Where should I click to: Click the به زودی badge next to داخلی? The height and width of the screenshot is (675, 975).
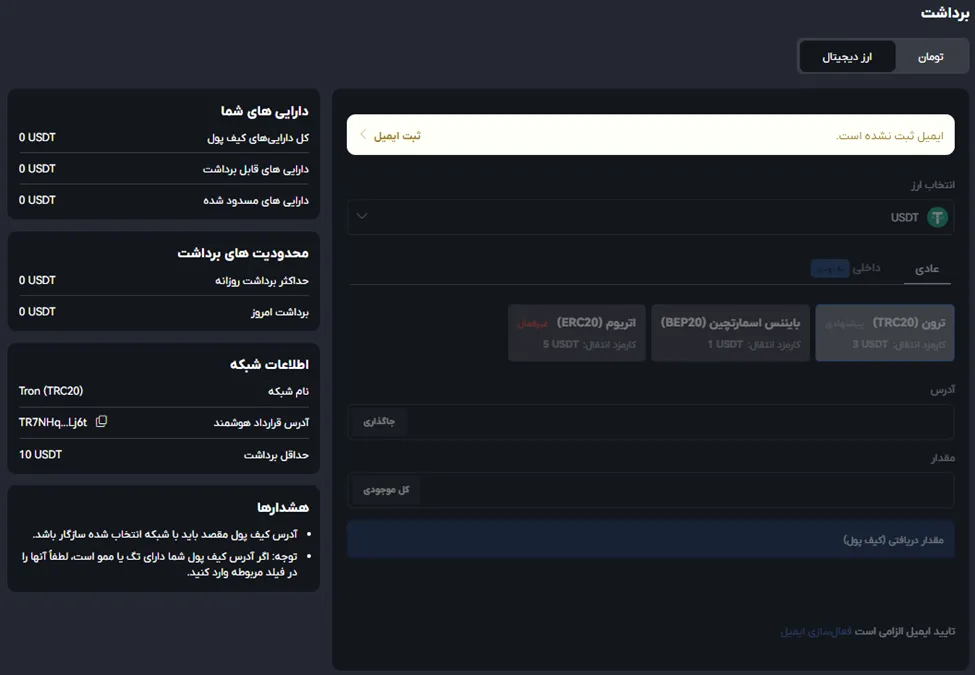[829, 269]
